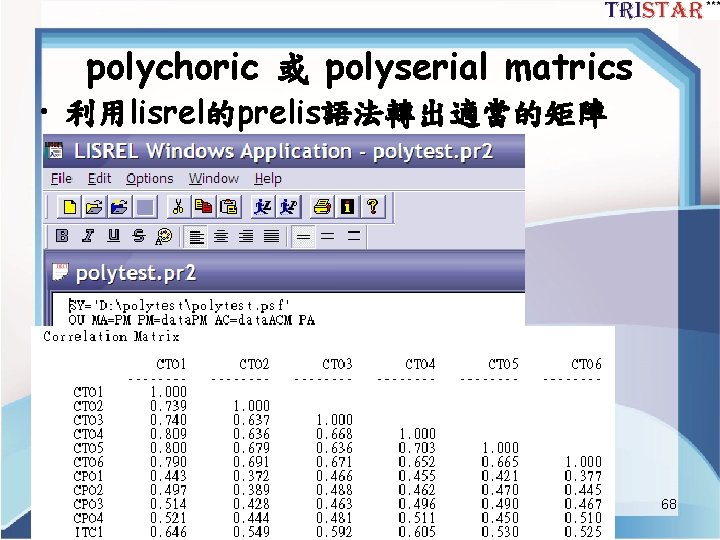Open the File menu
The width and height of the screenshot is (720, 540).
pos(62,178)
